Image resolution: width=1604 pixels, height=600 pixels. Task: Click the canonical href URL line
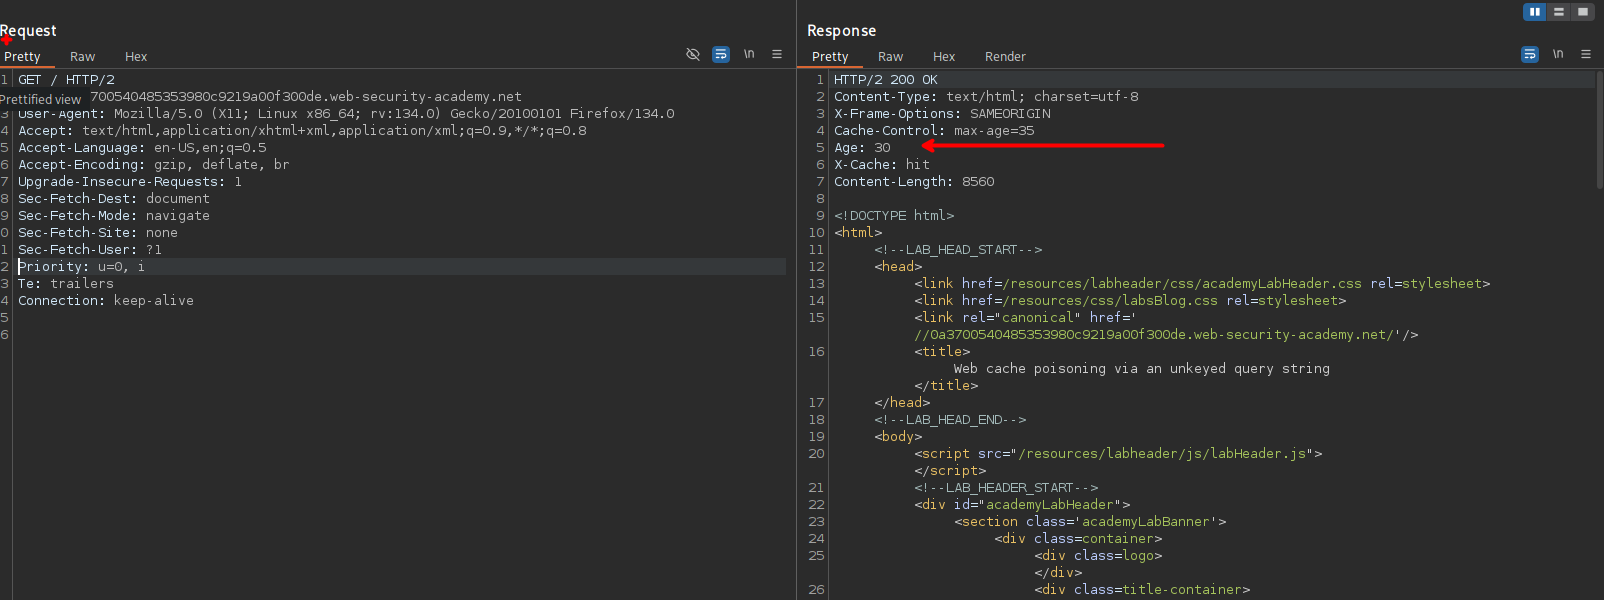tap(1166, 334)
